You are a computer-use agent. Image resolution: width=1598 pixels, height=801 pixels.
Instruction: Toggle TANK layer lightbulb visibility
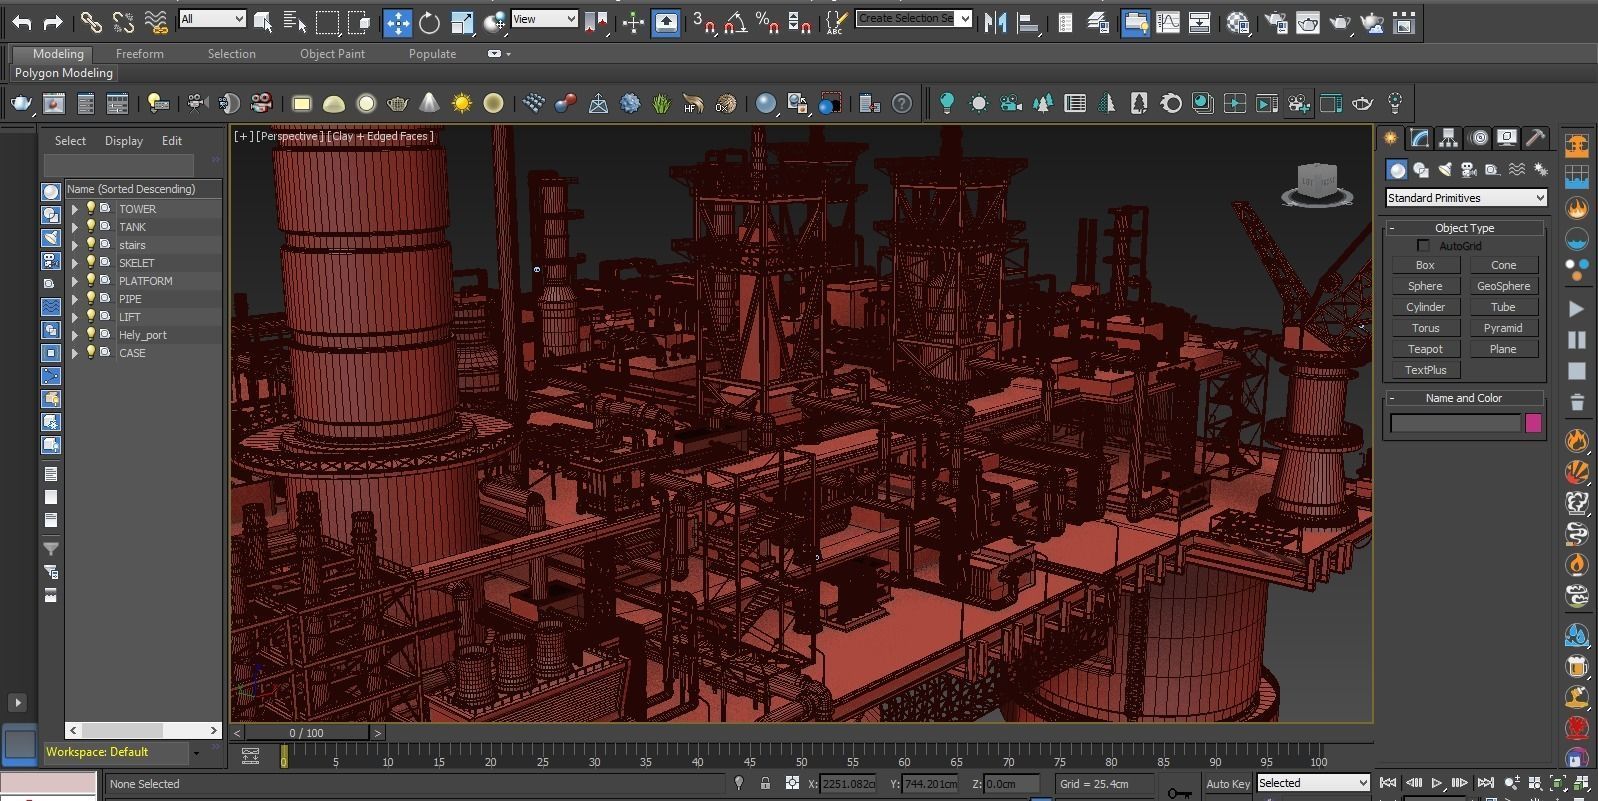point(90,227)
